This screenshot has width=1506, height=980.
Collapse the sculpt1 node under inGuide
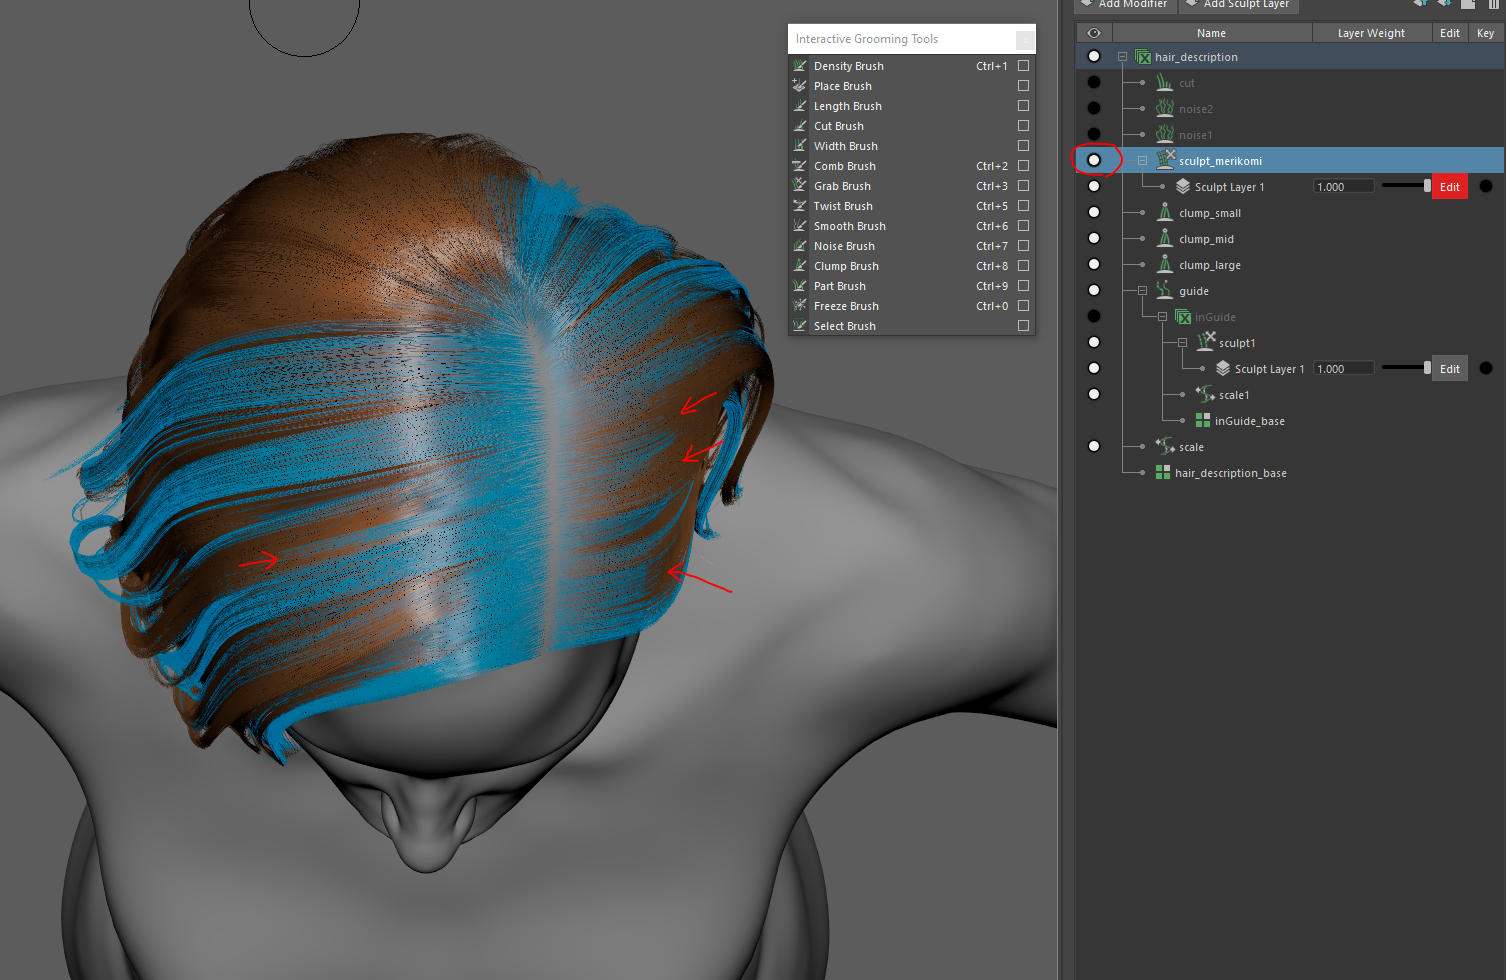[1182, 343]
